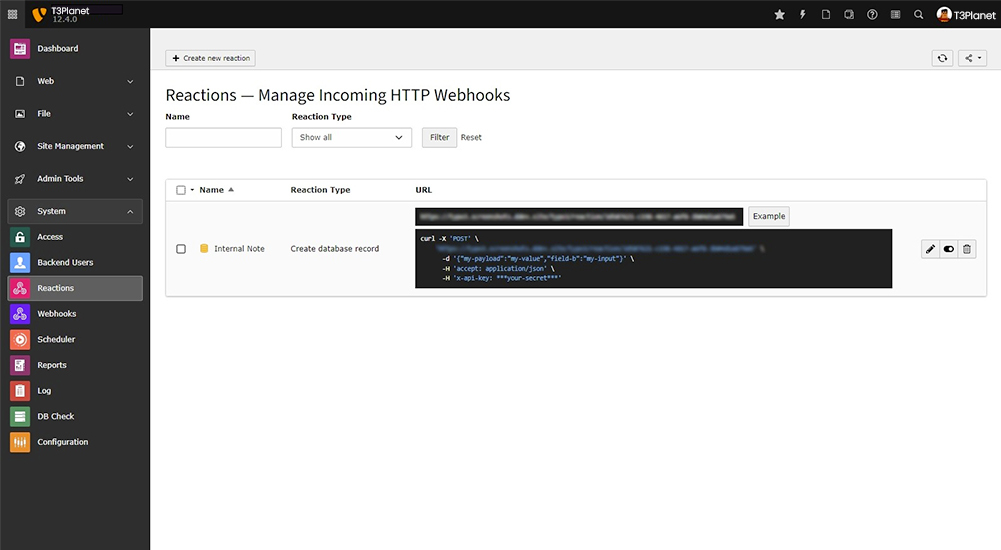Click the Name filter text field
1001x550 pixels.
click(223, 137)
